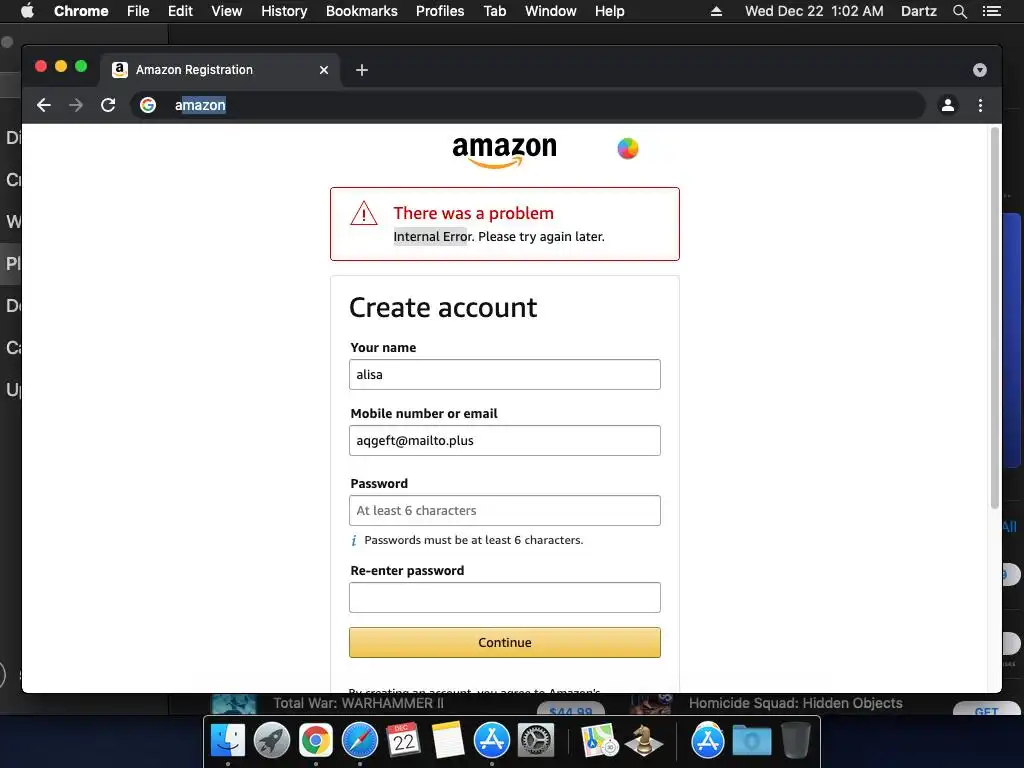
Task: Open the Apple menu
Action: 27,11
